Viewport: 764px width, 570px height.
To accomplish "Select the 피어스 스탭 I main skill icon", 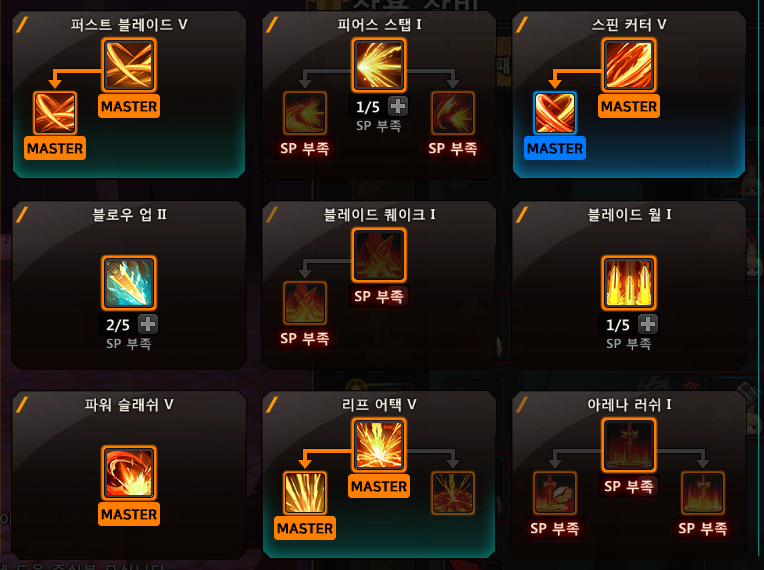I will point(379,65).
